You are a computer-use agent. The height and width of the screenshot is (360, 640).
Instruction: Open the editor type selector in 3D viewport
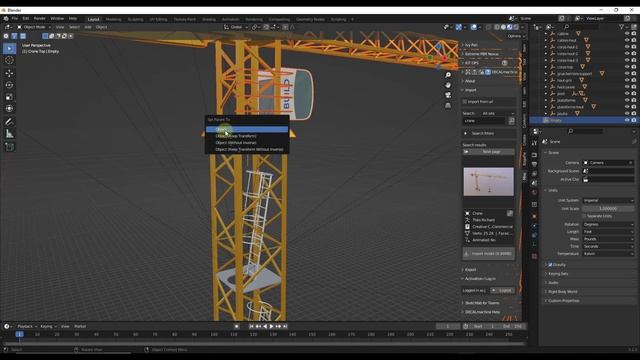pos(8,27)
